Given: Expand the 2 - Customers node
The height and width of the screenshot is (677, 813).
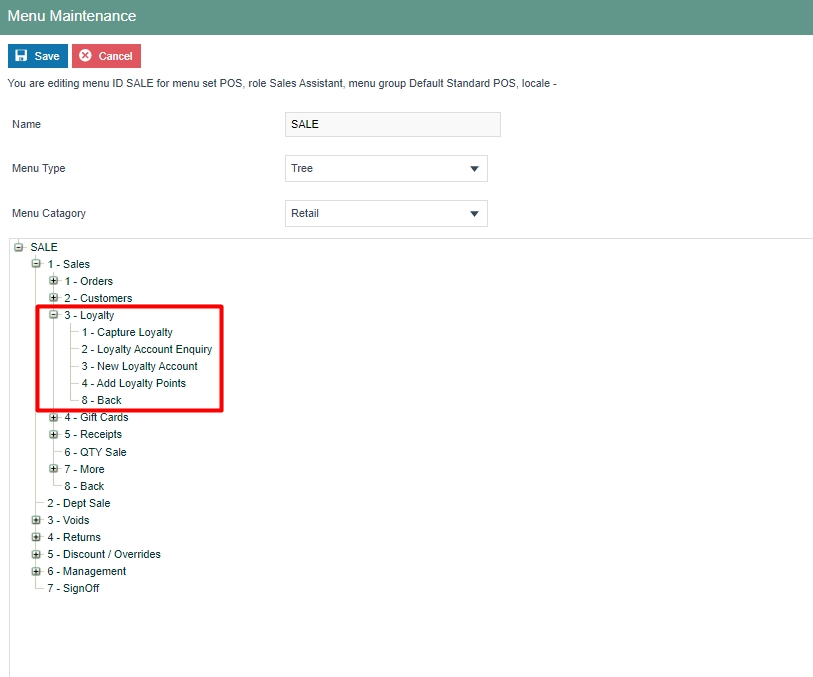Looking at the screenshot, I should pos(54,298).
